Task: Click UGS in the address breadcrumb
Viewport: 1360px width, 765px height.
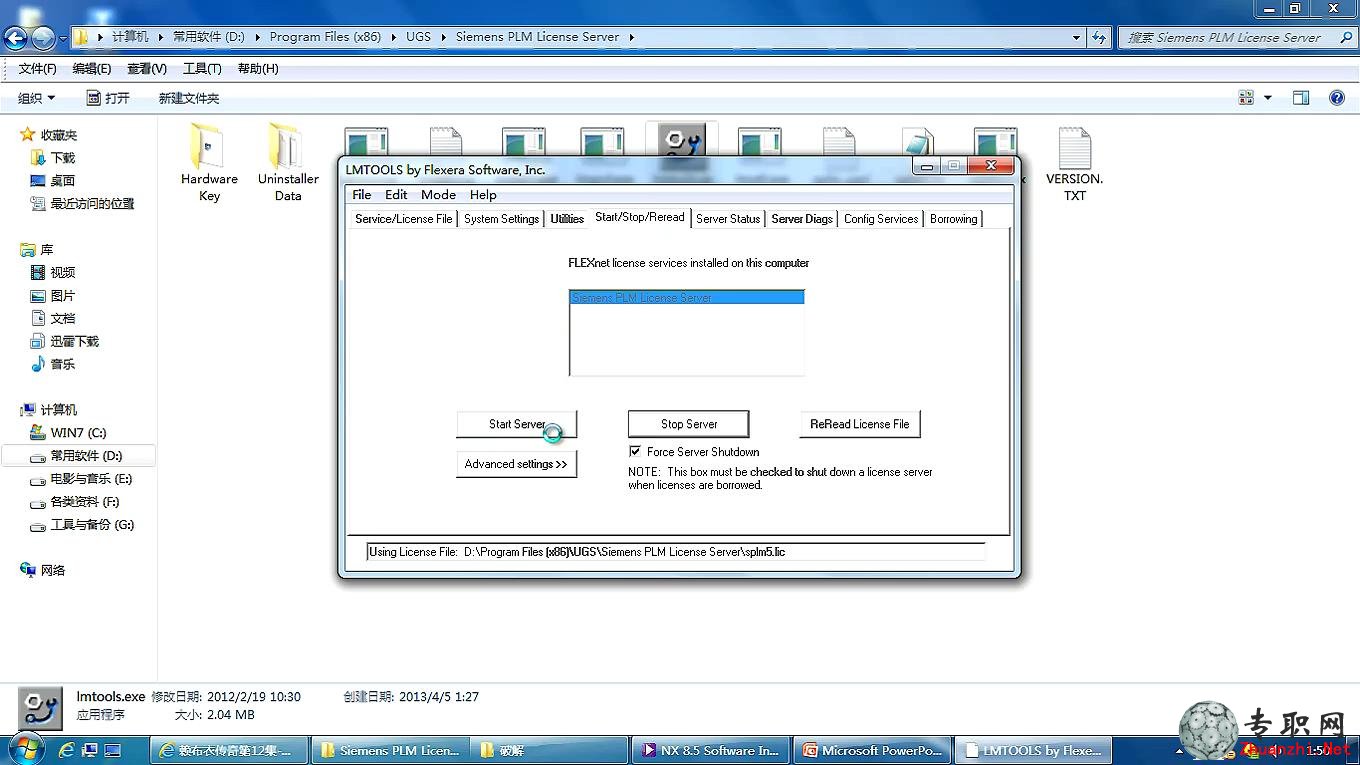Action: click(x=418, y=37)
